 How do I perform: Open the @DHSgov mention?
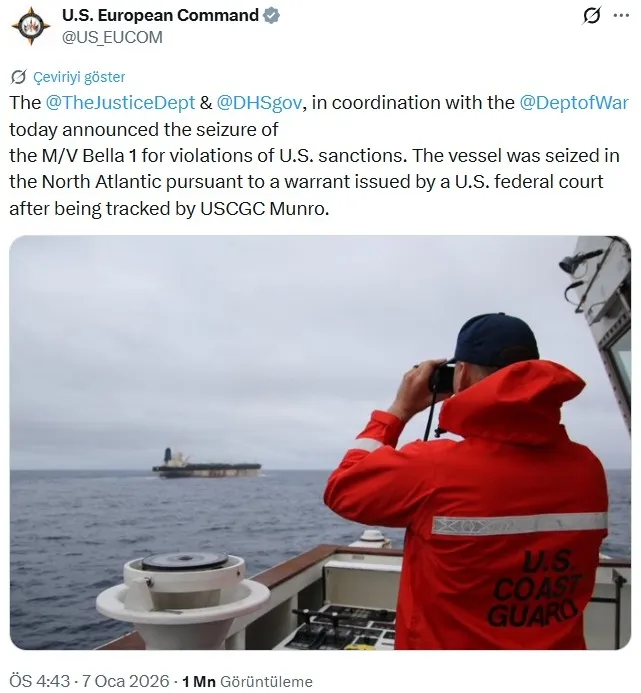coord(259,103)
